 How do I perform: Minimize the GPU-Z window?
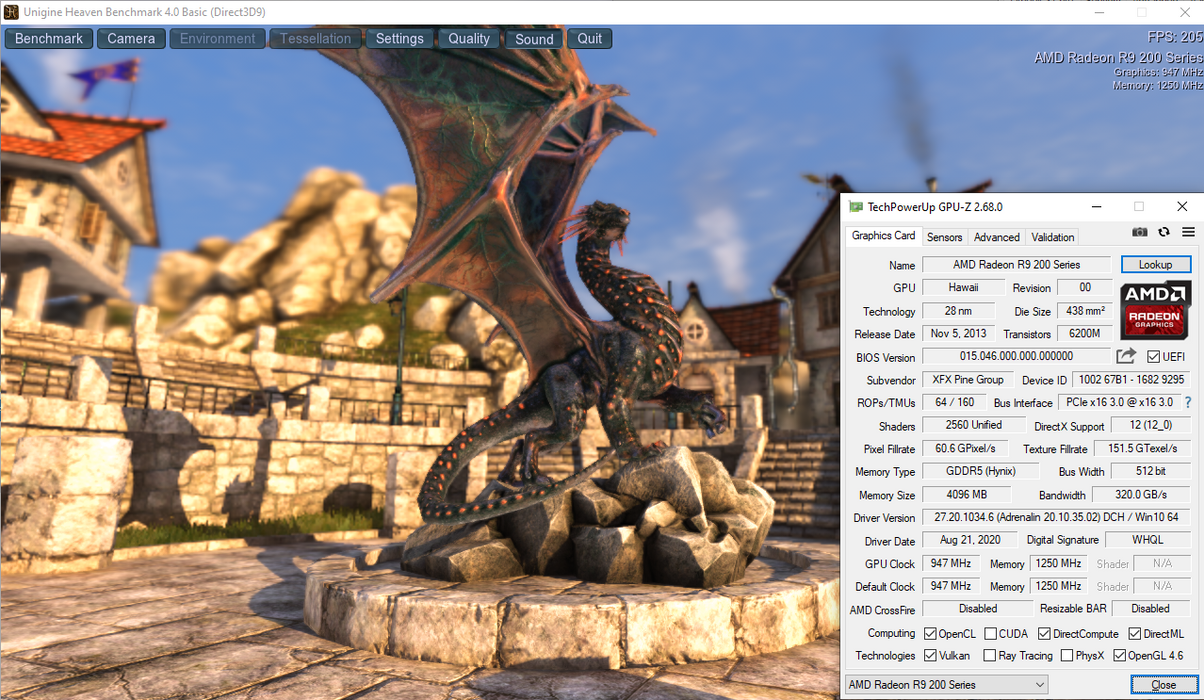1095,207
